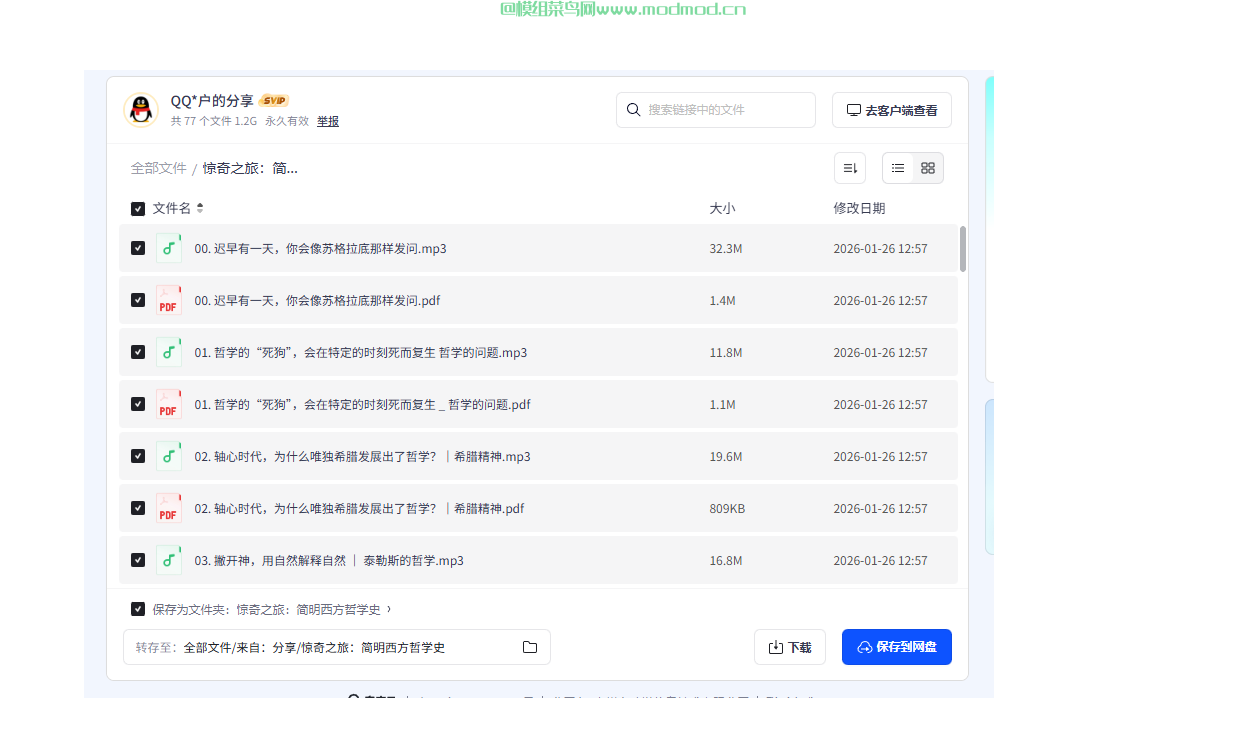Go to 全部文件 breadcrumb
The width and height of the screenshot is (1246, 749).
[158, 168]
